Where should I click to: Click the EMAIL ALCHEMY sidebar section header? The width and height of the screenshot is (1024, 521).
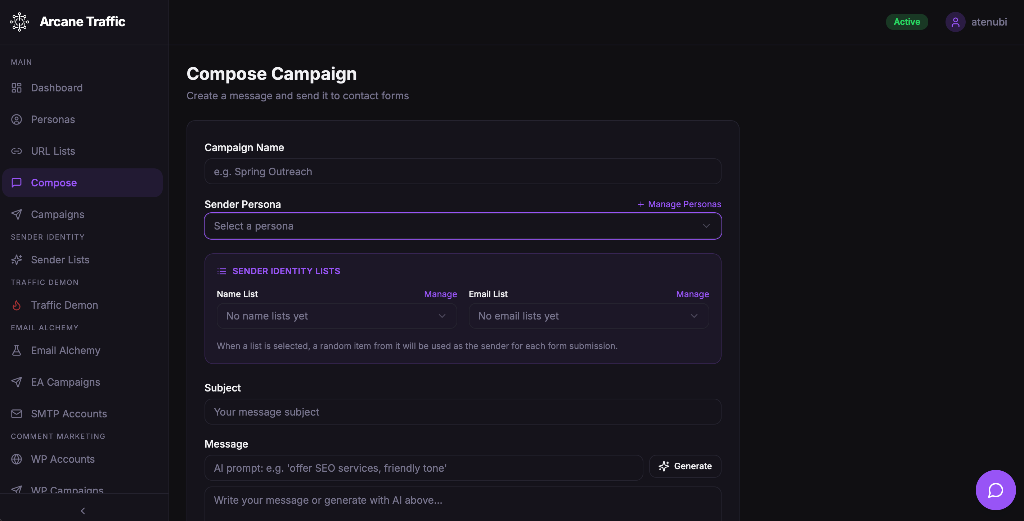tap(44, 328)
